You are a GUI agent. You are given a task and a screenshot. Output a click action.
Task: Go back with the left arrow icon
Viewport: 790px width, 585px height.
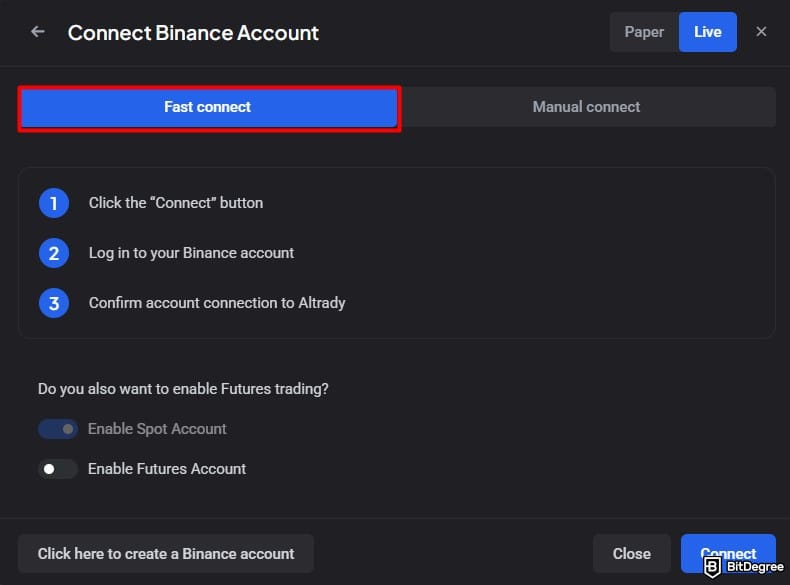[x=38, y=32]
